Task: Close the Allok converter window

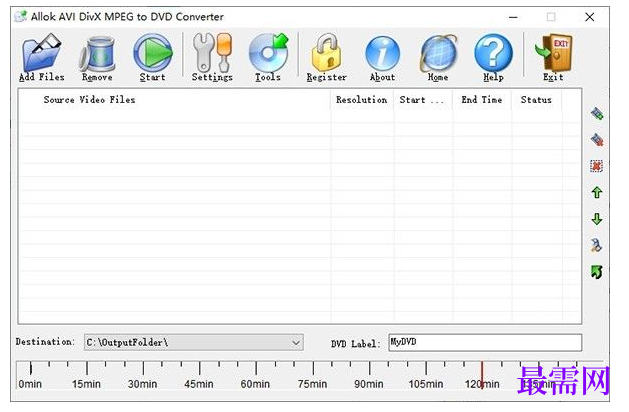Action: coord(590,17)
